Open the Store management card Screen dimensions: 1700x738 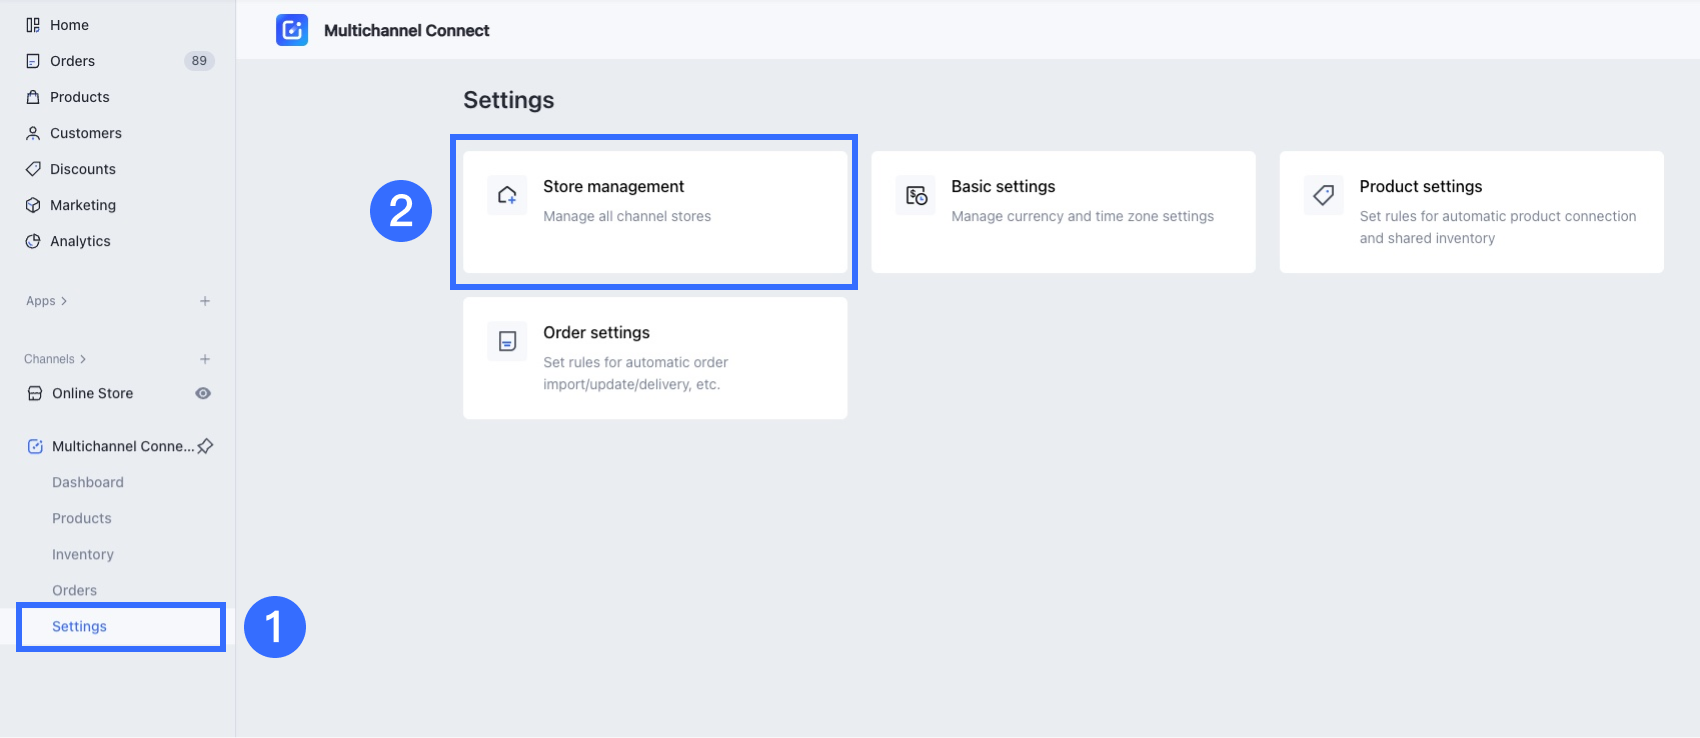coord(655,211)
